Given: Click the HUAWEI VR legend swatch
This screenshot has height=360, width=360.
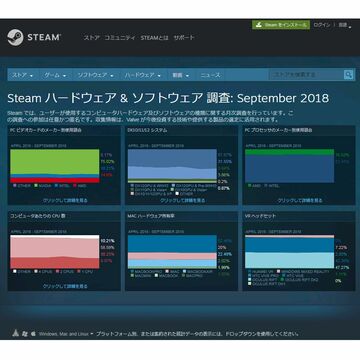Looking at the screenshot, I should tap(250, 272).
